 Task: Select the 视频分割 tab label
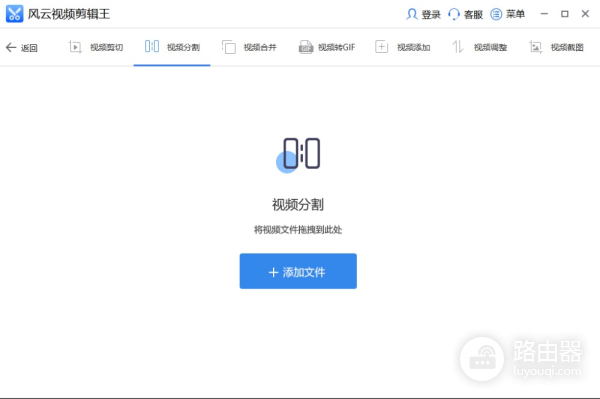[183, 47]
